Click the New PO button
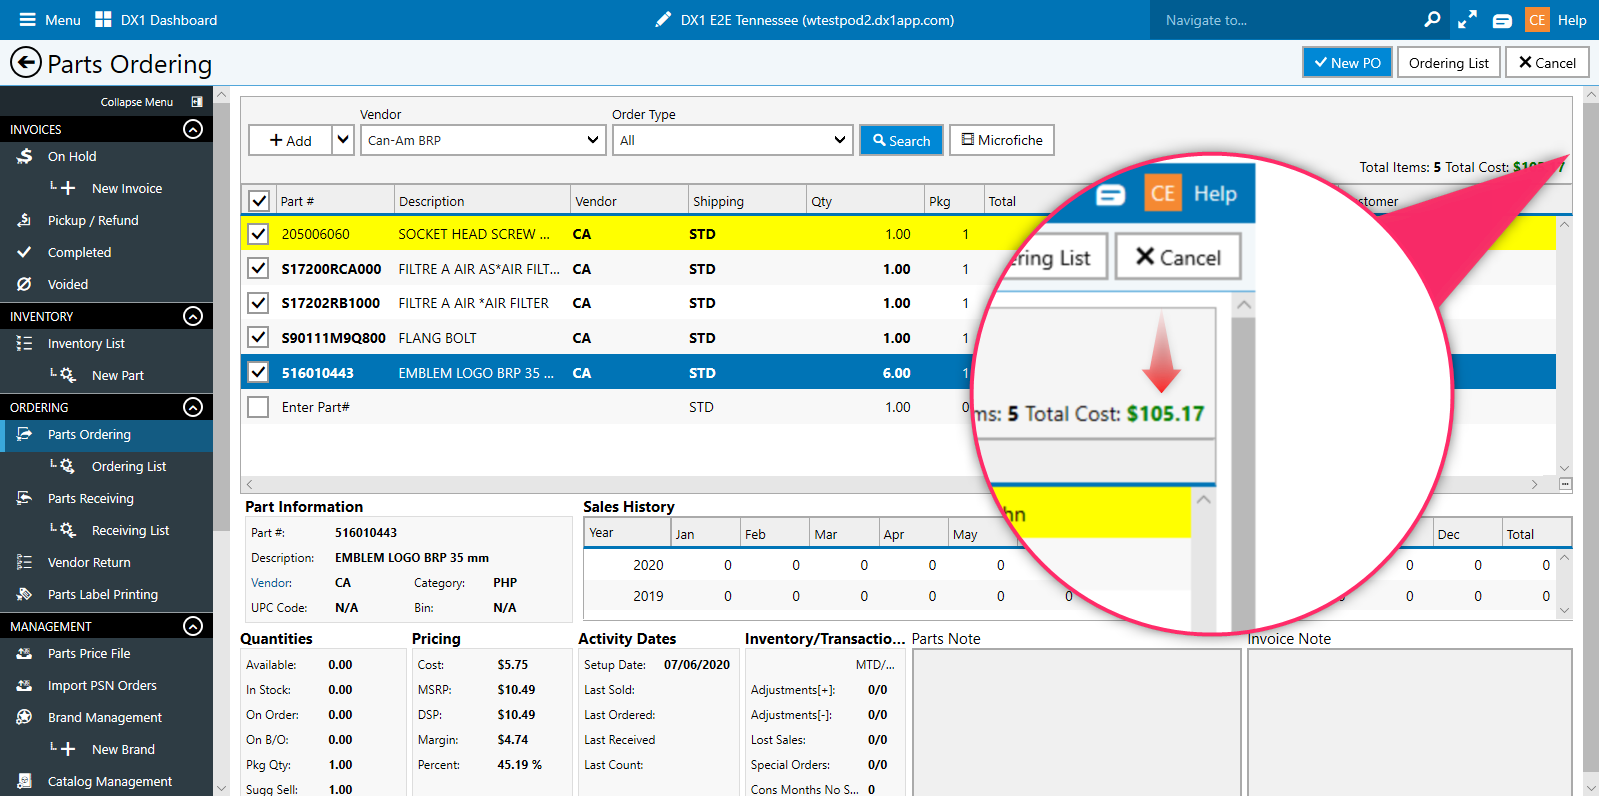This screenshot has width=1599, height=796. click(x=1347, y=62)
